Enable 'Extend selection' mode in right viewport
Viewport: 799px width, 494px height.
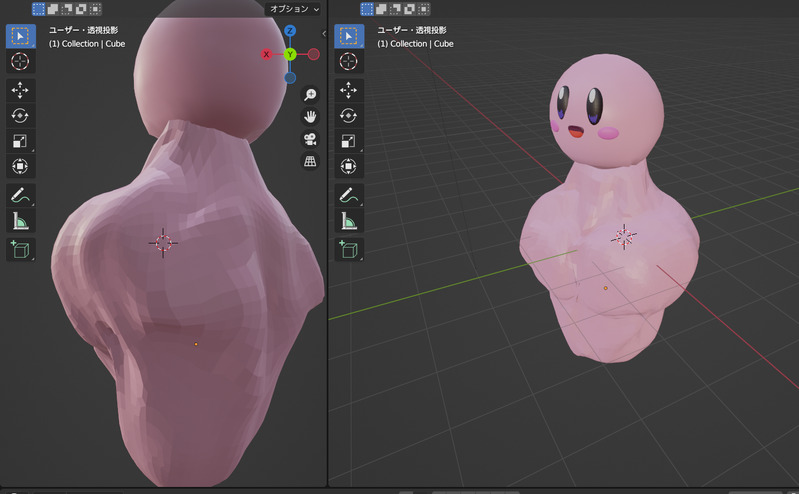tap(381, 9)
